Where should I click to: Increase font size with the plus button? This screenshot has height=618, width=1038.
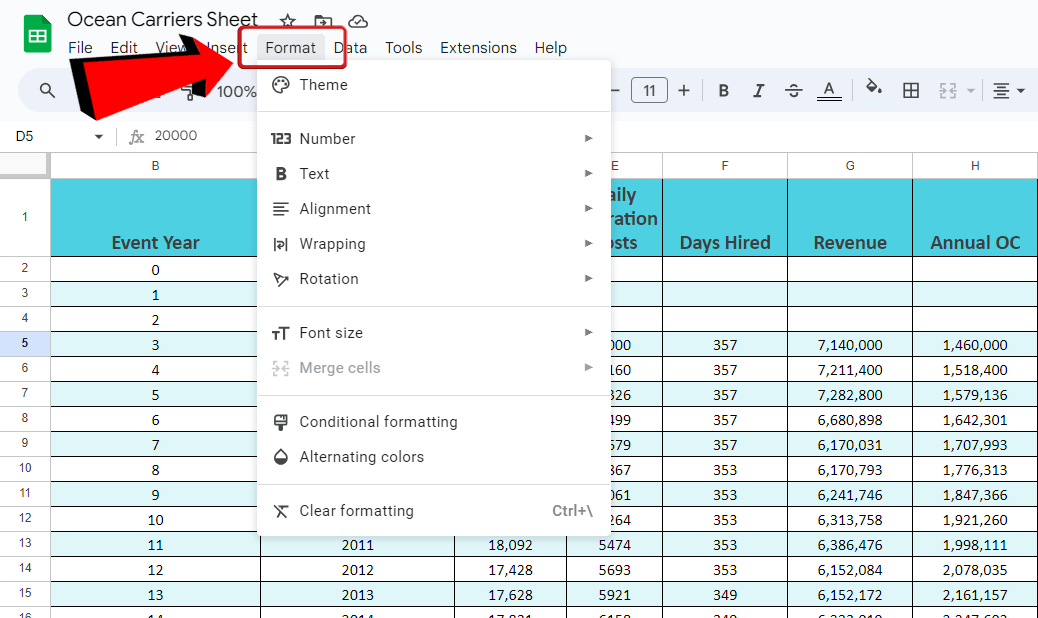tap(684, 90)
